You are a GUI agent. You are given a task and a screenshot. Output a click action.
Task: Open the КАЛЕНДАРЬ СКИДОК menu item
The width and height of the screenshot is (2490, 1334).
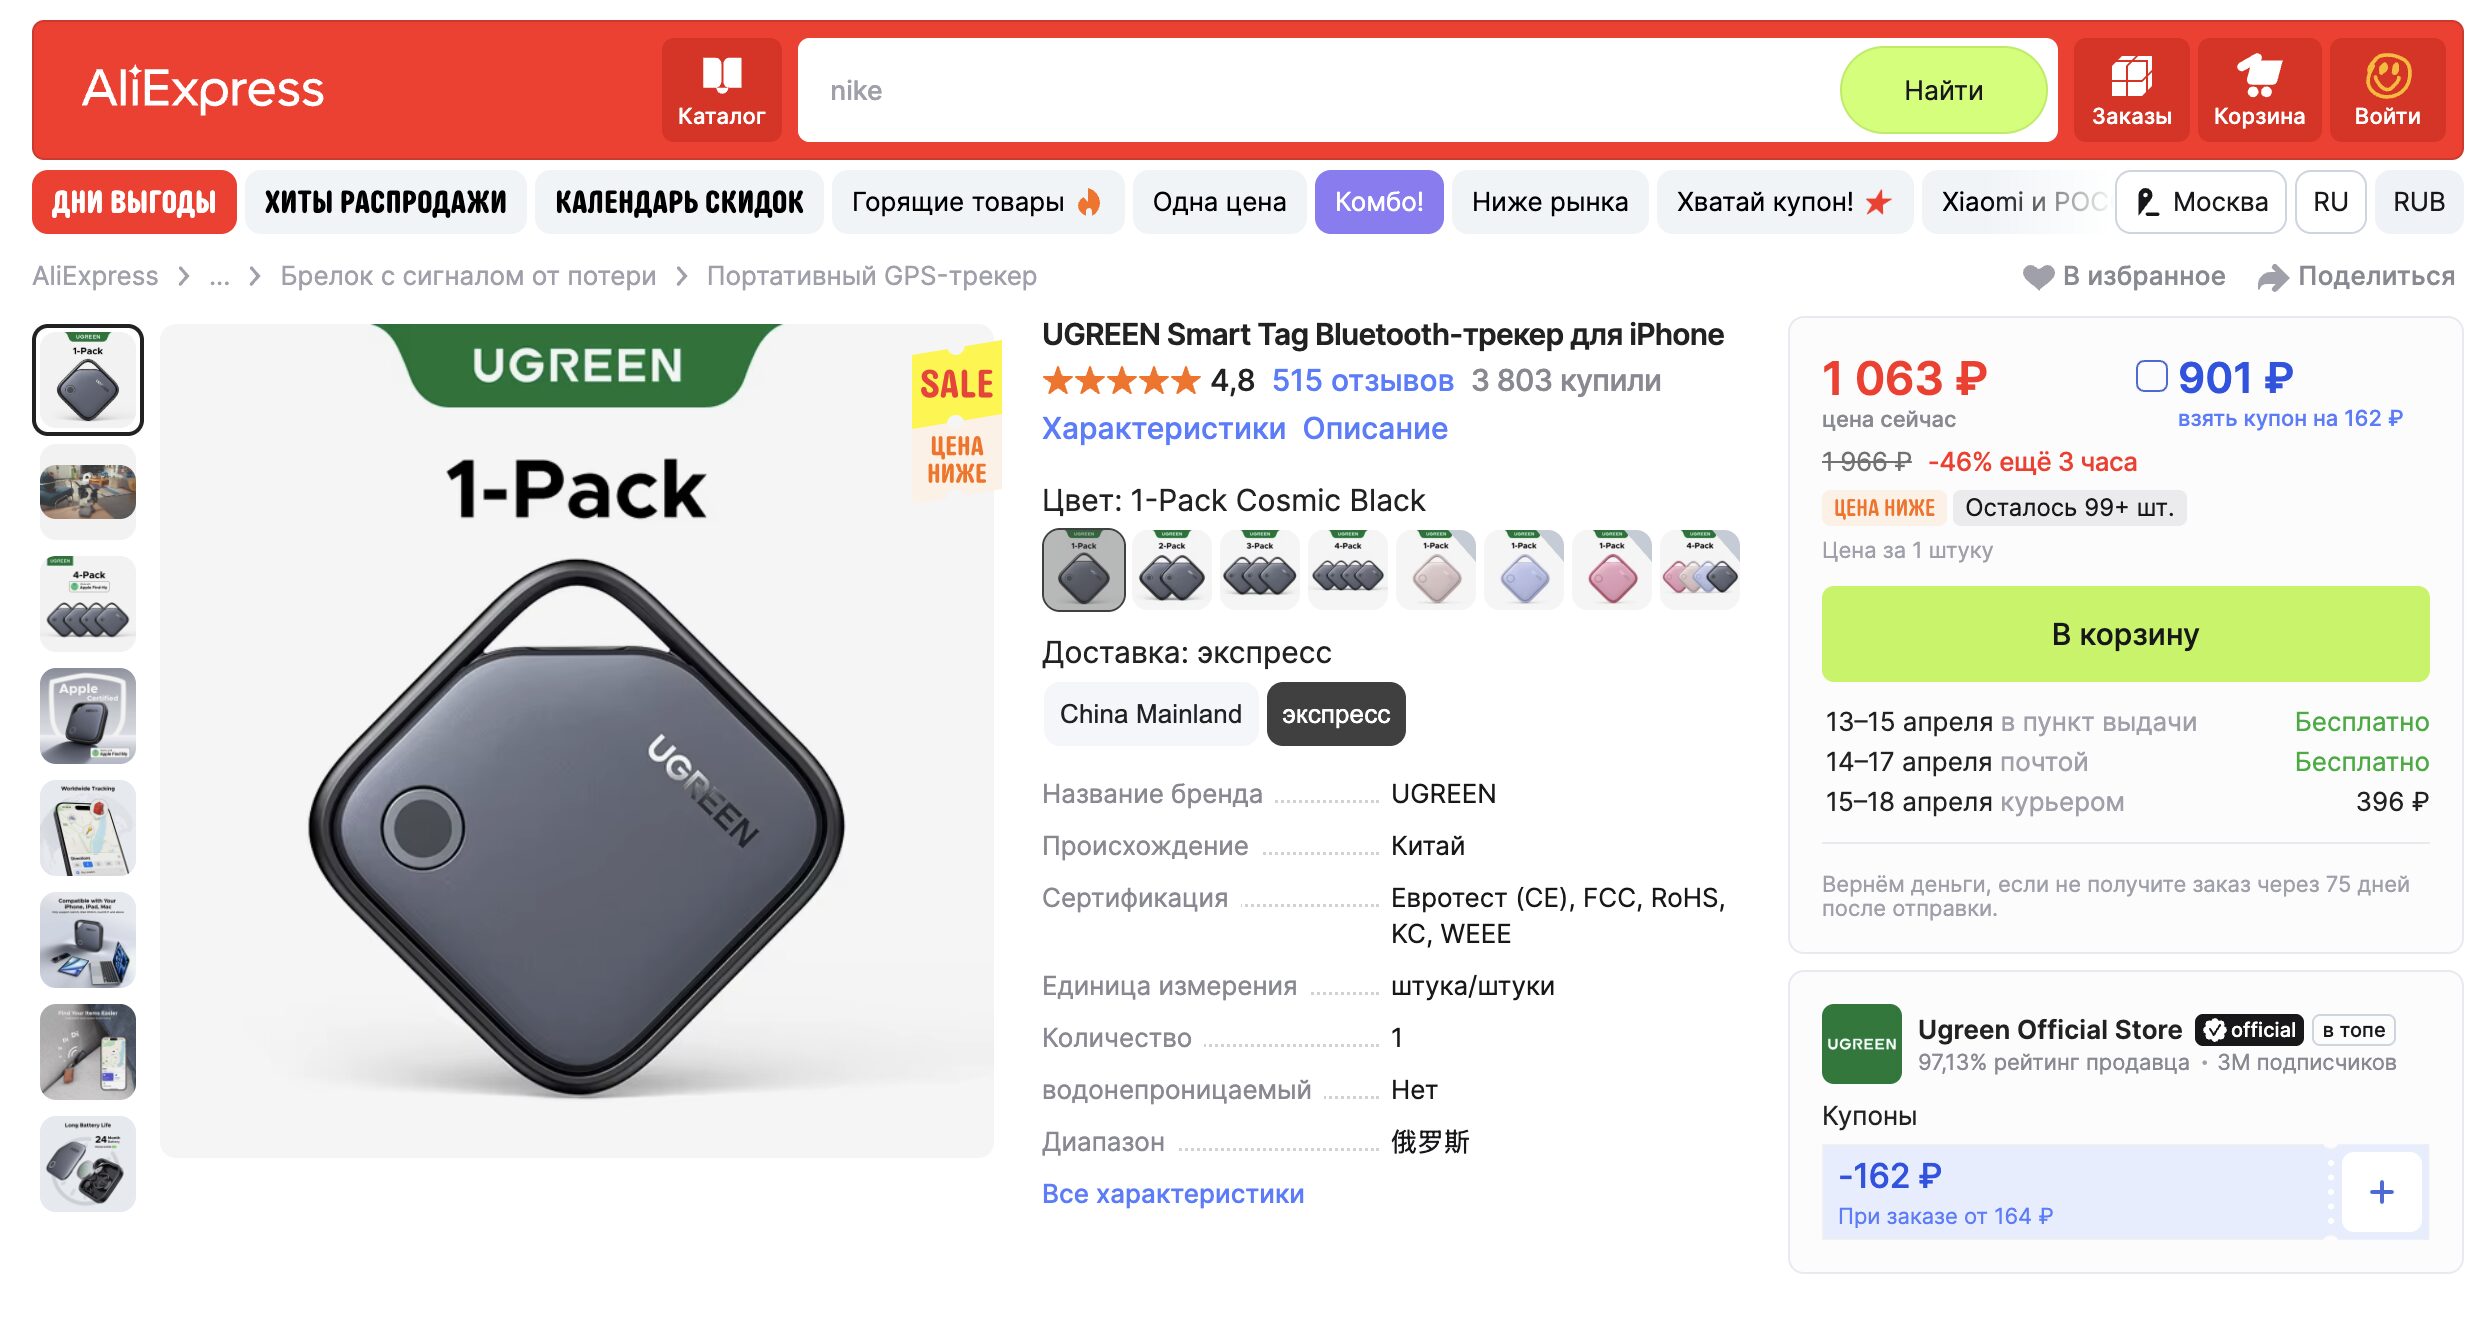click(678, 202)
